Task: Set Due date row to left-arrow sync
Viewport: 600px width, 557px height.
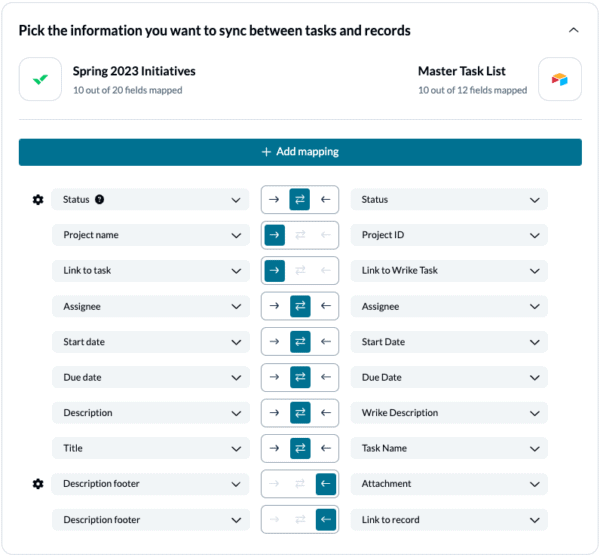Action: pos(325,377)
